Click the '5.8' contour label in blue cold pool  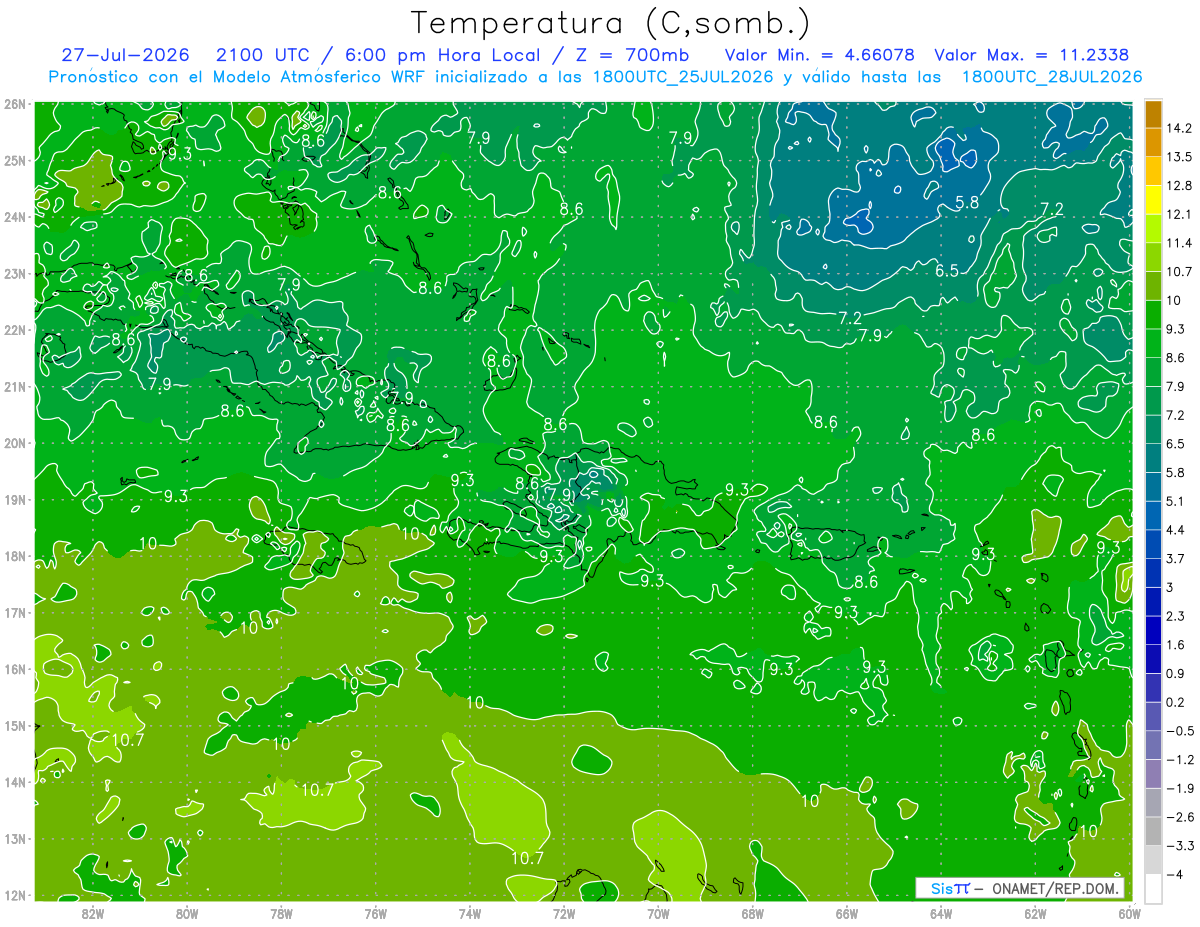[x=967, y=203]
